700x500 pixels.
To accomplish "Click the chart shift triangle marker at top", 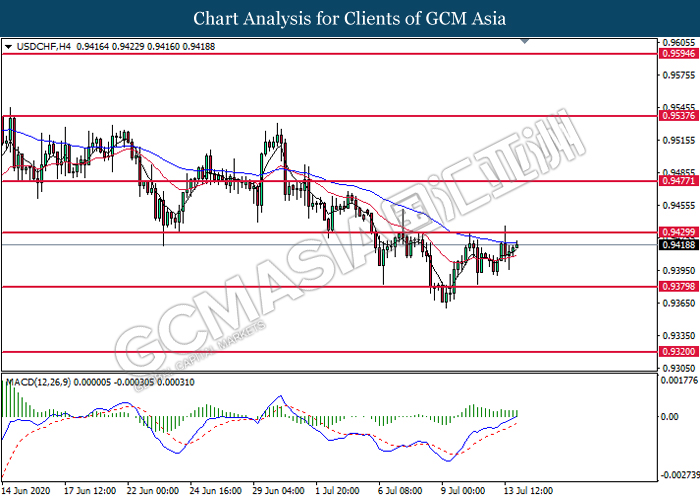I will [x=525, y=42].
